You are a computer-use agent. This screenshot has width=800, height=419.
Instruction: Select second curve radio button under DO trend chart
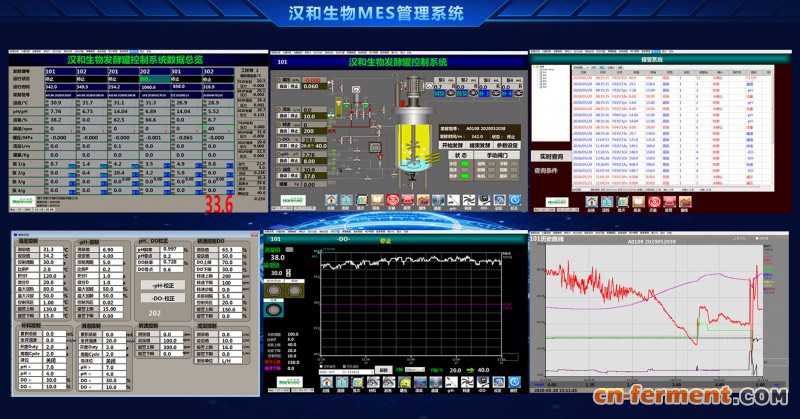pos(344,366)
